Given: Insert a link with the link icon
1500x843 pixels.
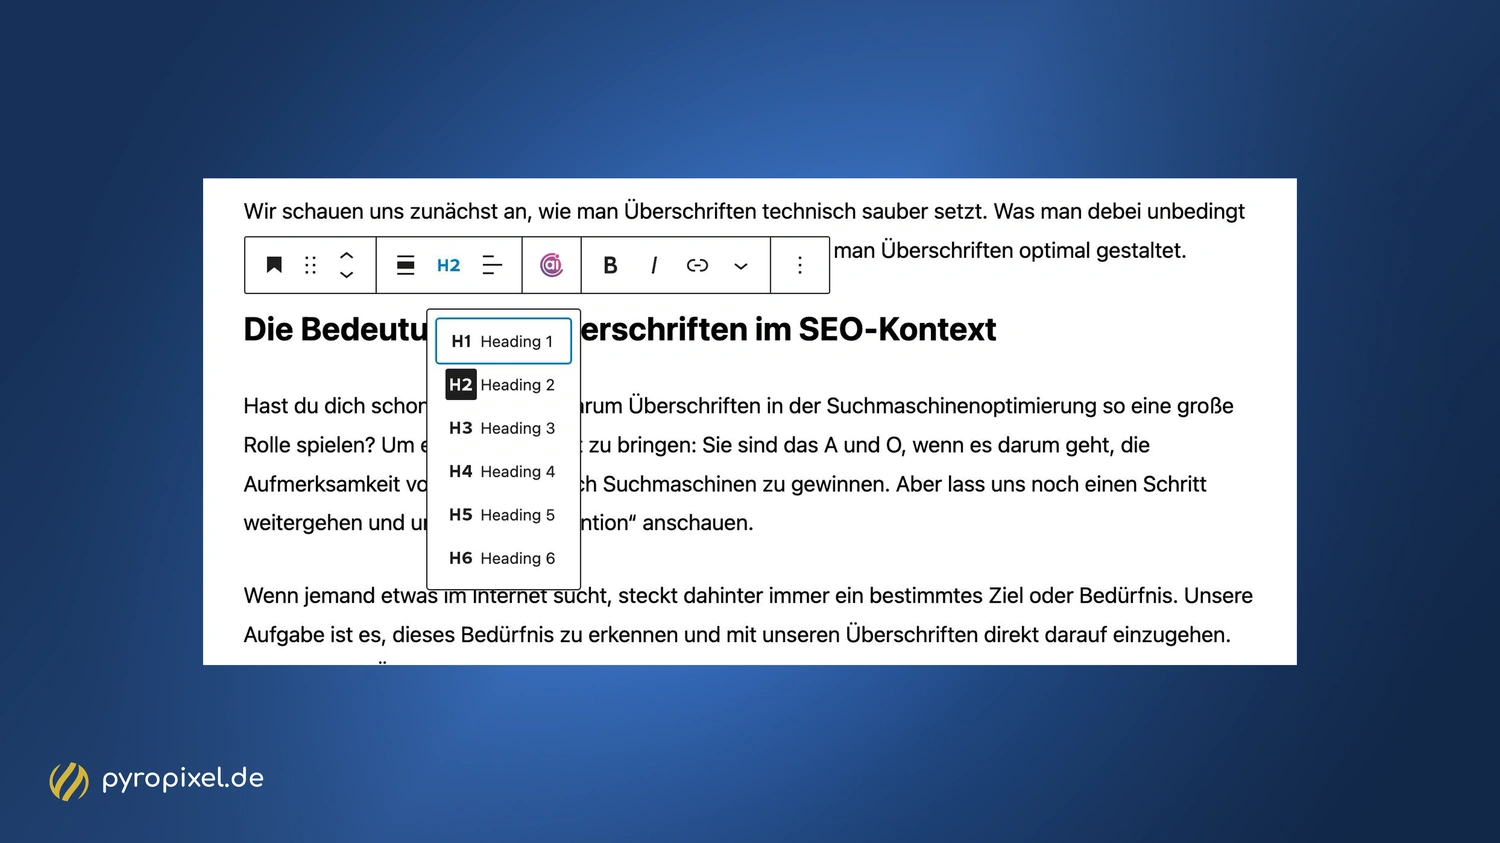Looking at the screenshot, I should [x=697, y=265].
